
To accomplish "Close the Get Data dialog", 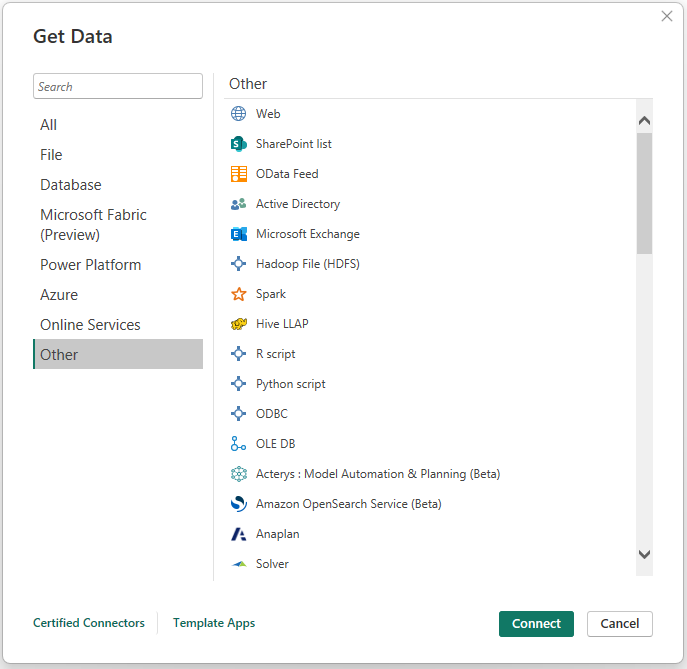I will click(667, 16).
